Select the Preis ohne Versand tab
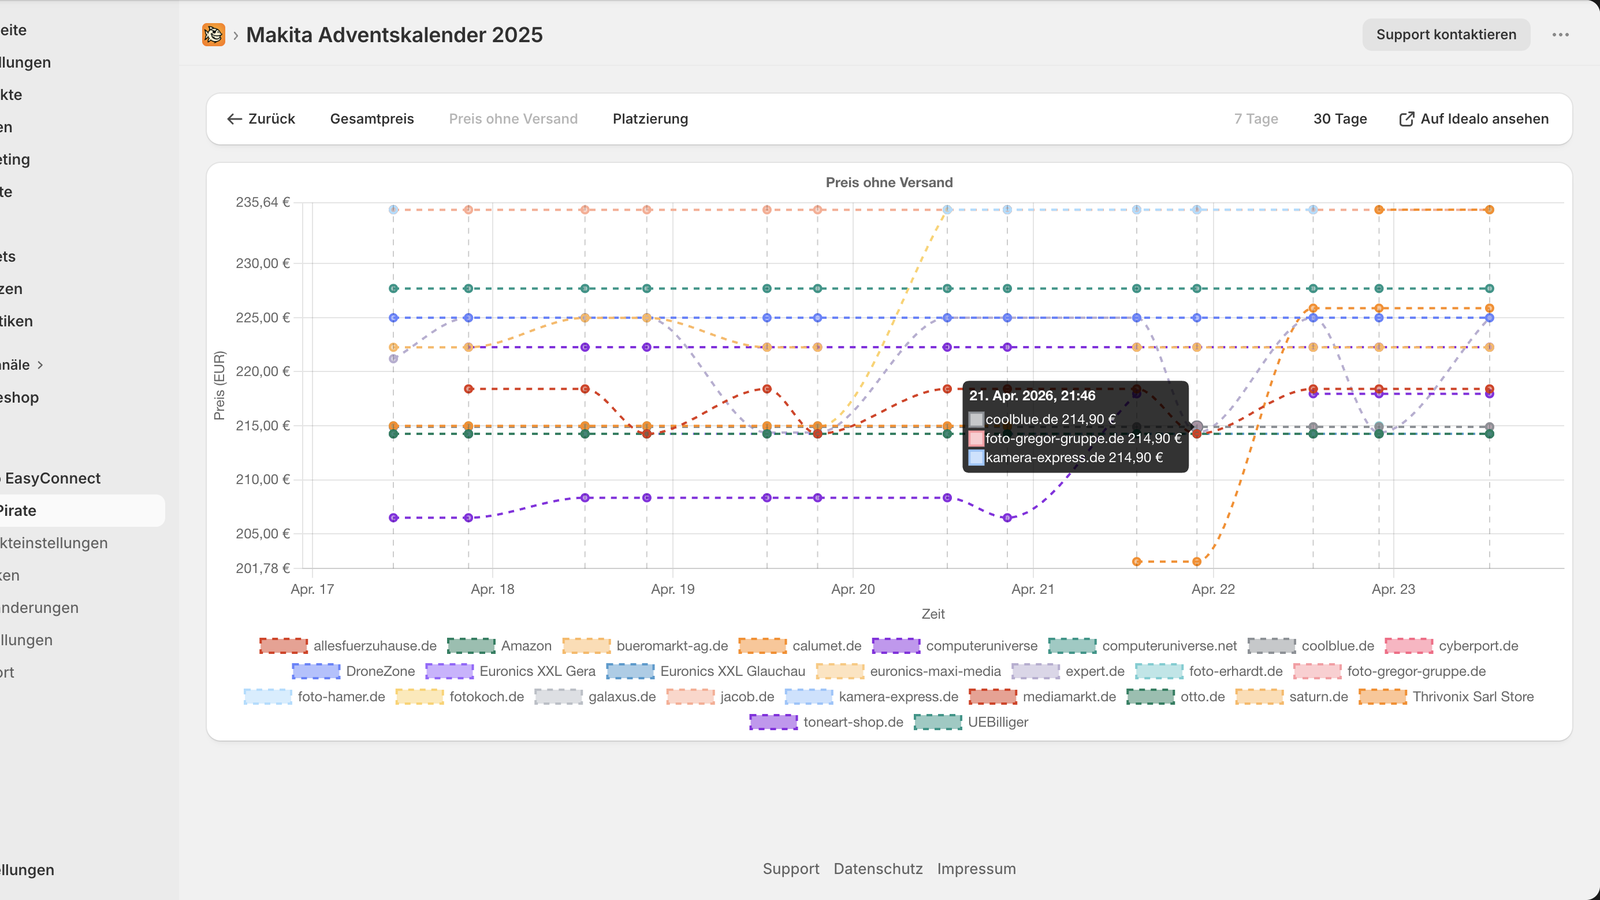The image size is (1600, 900). pos(513,119)
